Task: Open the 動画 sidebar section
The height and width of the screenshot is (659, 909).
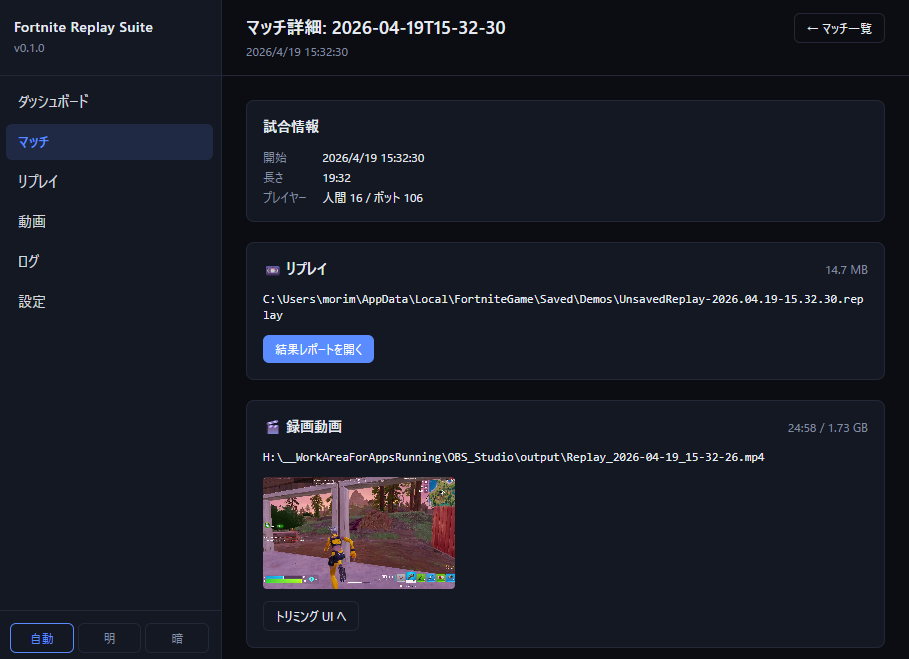Action: click(x=32, y=222)
